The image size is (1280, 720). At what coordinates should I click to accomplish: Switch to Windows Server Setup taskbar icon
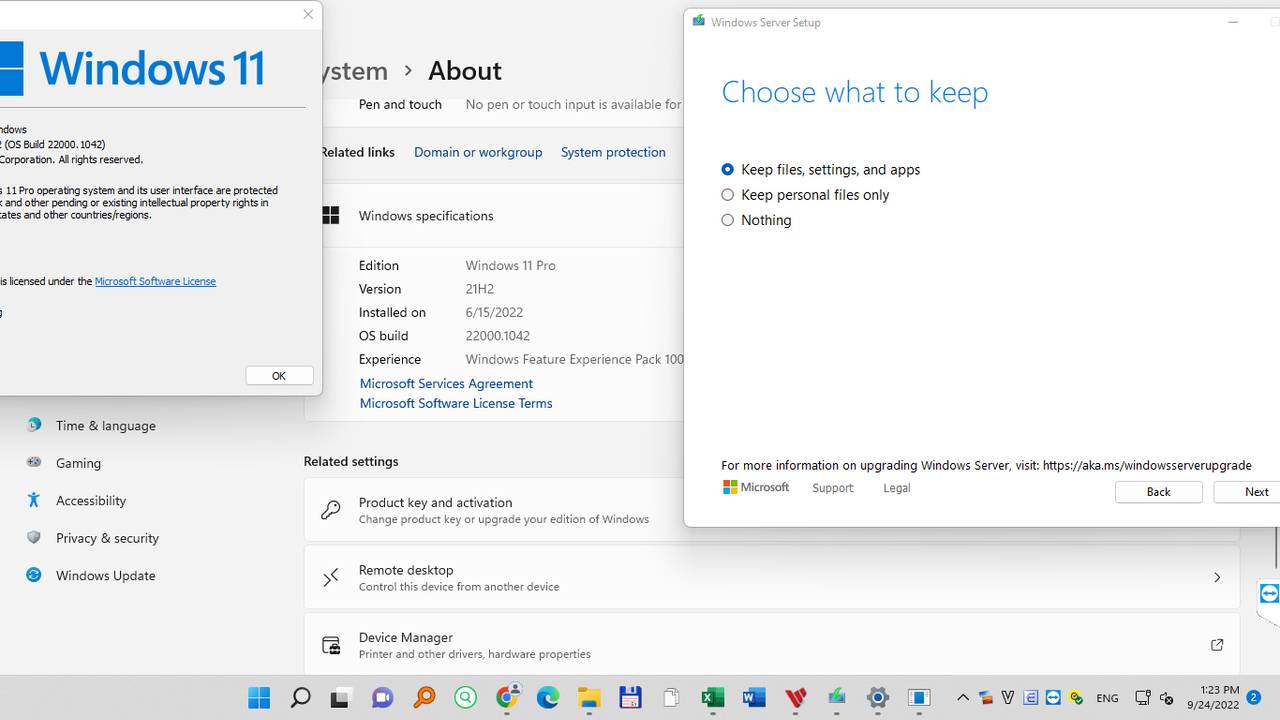(x=837, y=697)
